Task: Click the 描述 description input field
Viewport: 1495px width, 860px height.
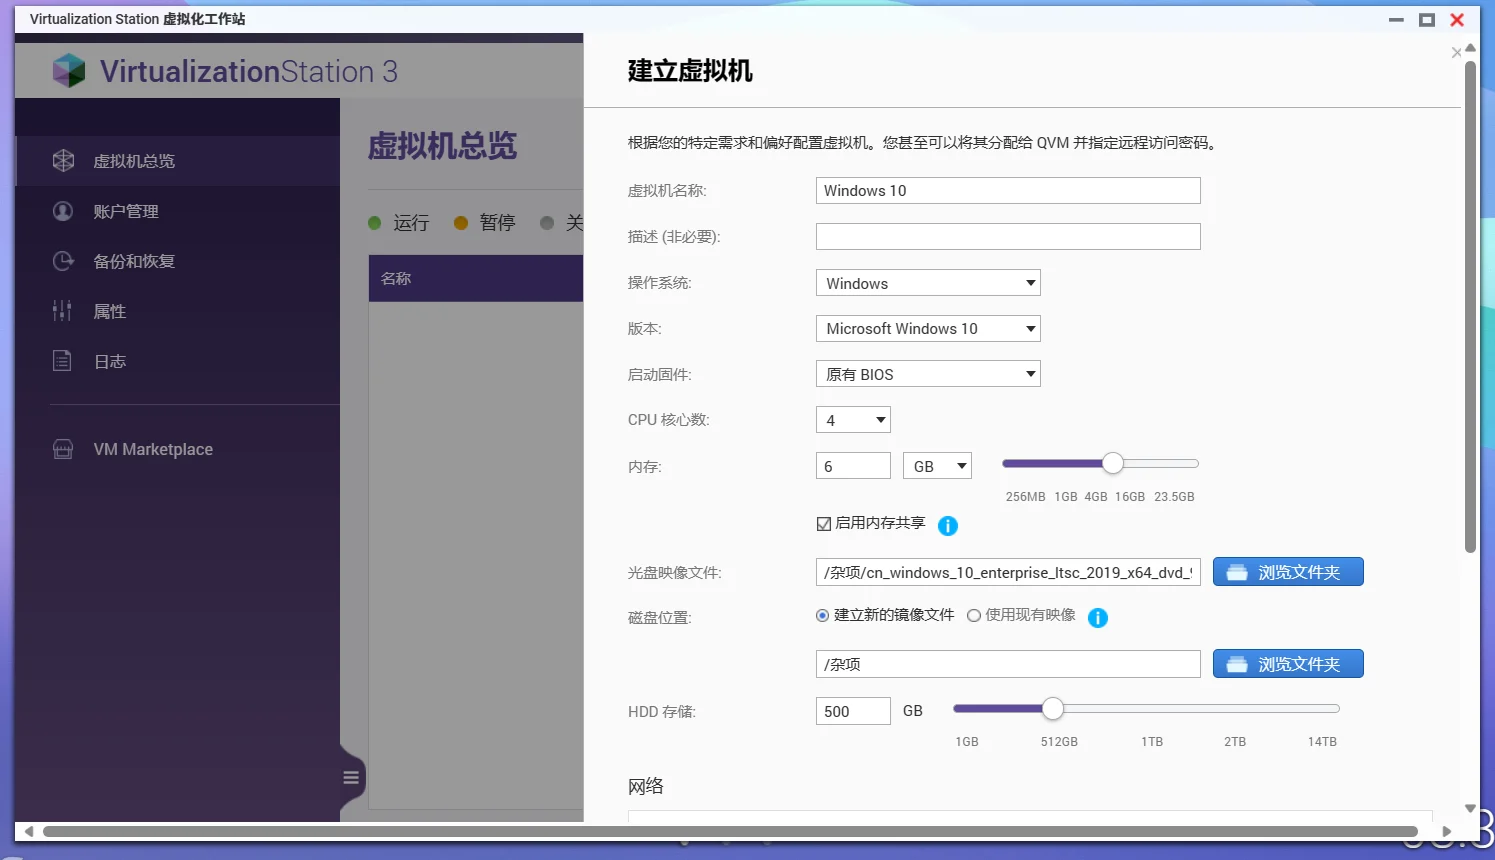Action: [x=1007, y=236]
